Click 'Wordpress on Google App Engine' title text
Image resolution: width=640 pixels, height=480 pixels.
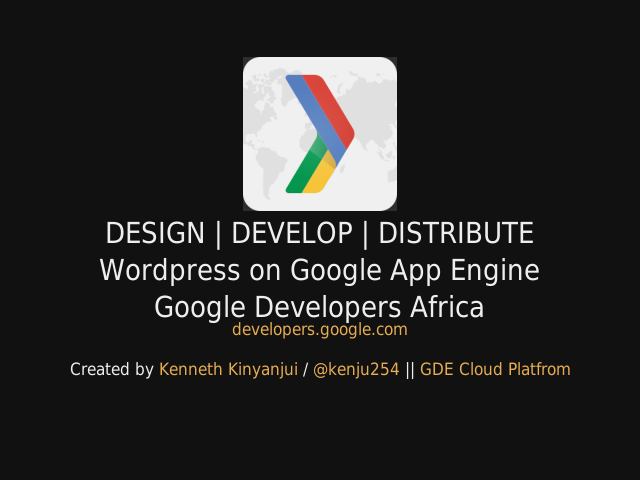(x=320, y=270)
